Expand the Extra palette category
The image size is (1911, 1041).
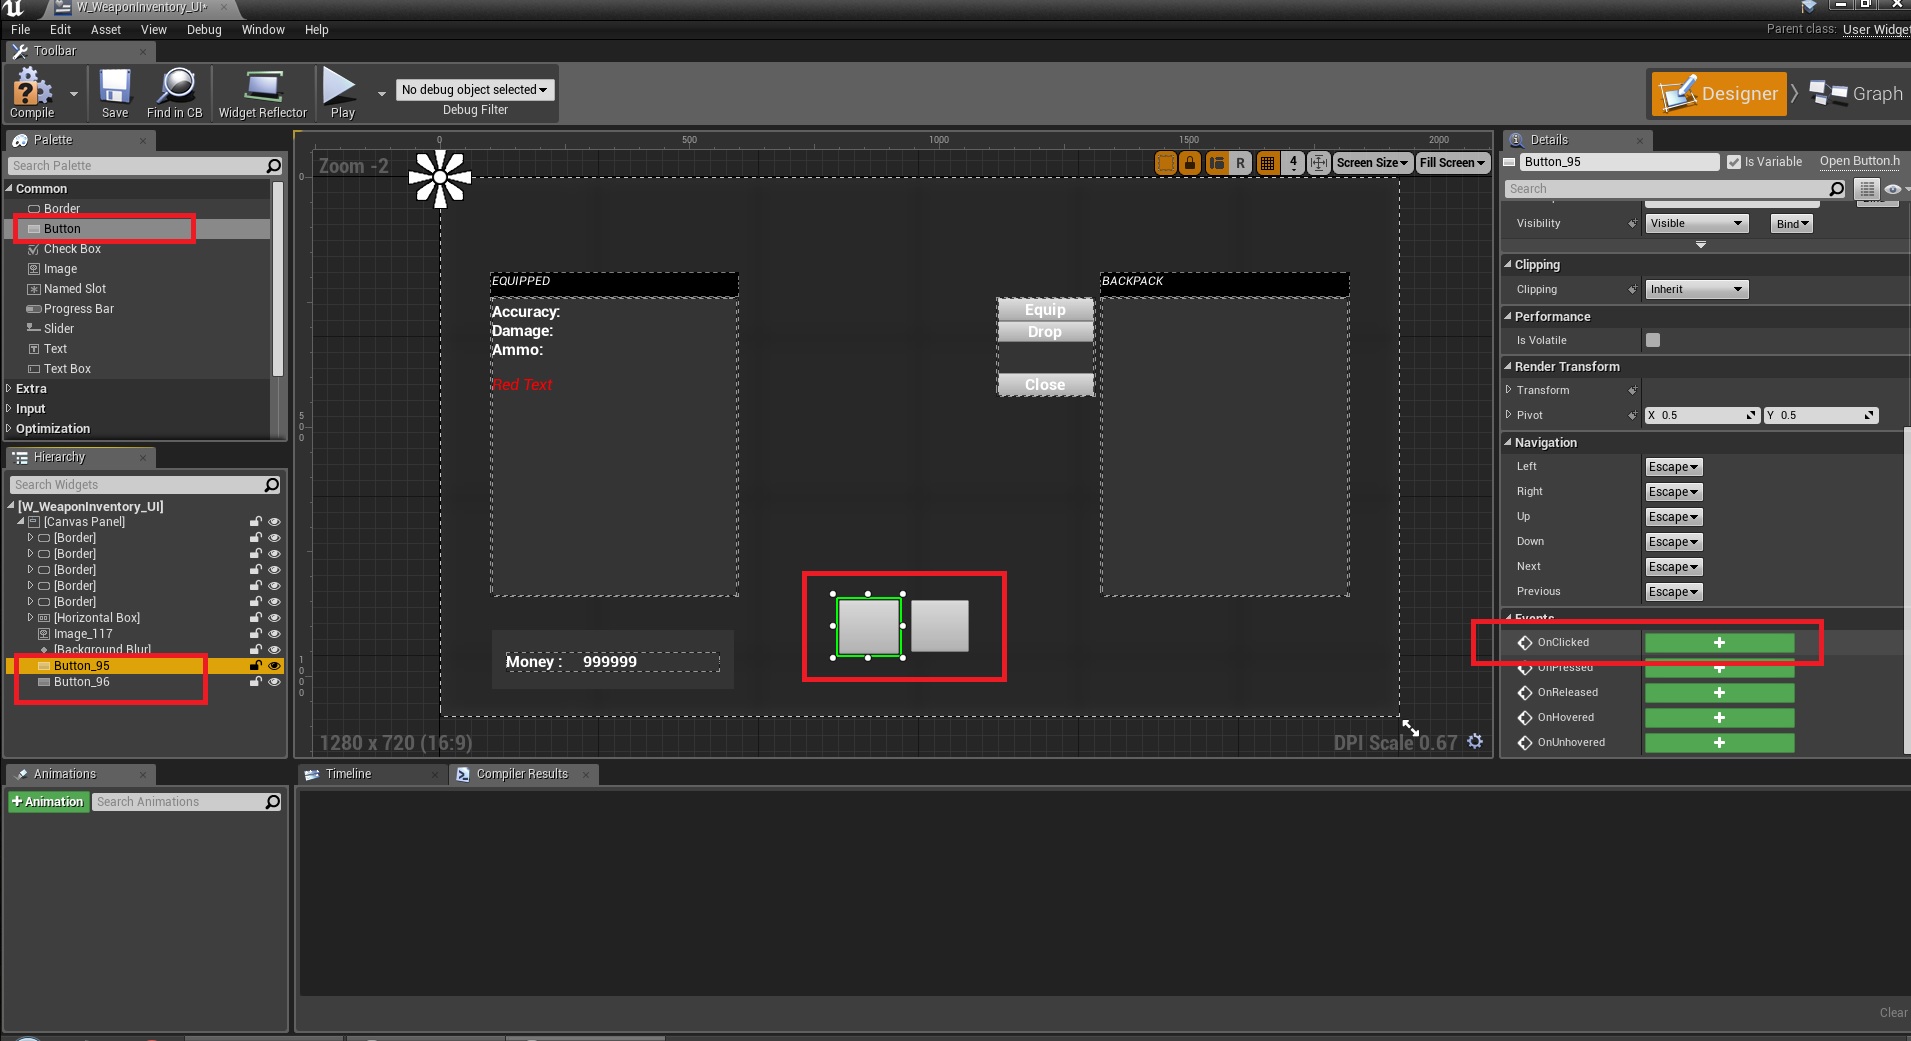[31, 389]
